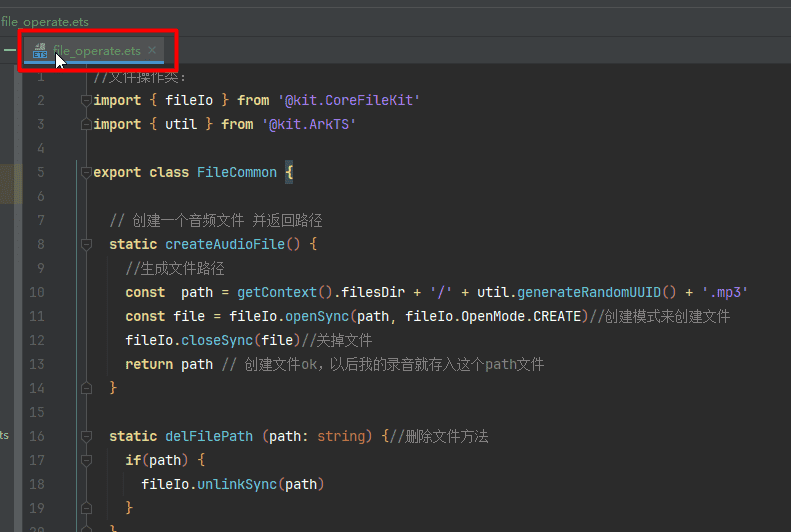
Task: Click the FileCommon class name
Action: click(x=236, y=172)
